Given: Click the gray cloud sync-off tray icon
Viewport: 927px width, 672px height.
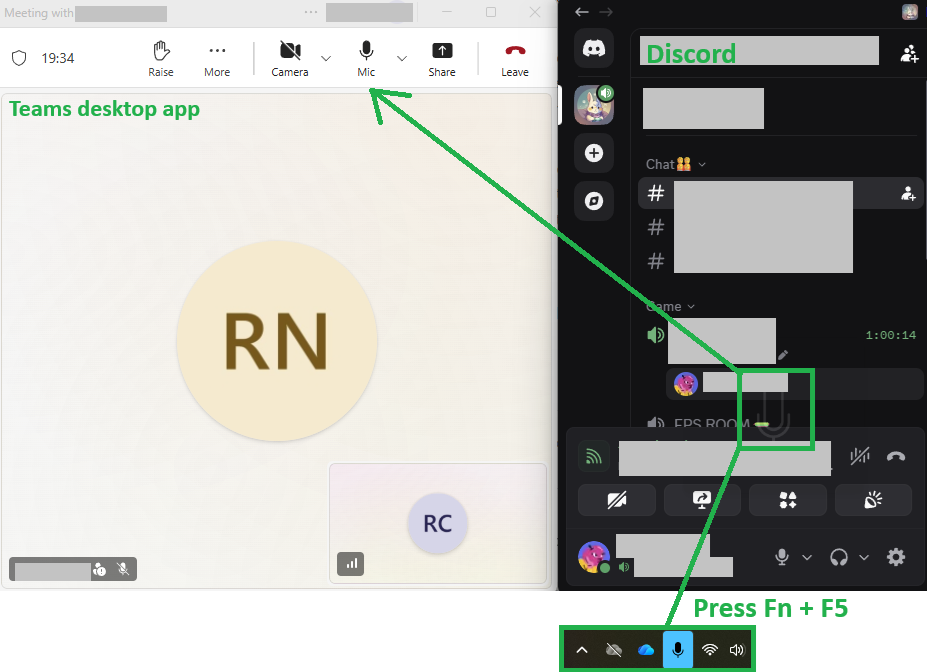Looking at the screenshot, I should (x=614, y=650).
